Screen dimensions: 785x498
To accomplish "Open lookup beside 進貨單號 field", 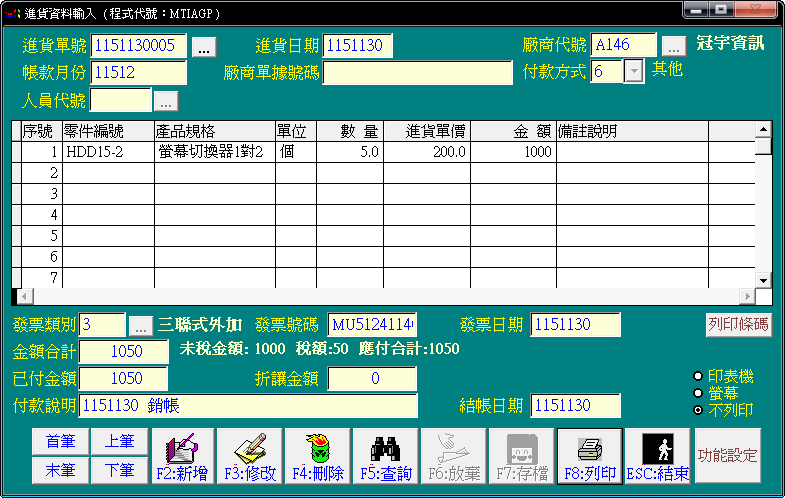I will (204, 47).
